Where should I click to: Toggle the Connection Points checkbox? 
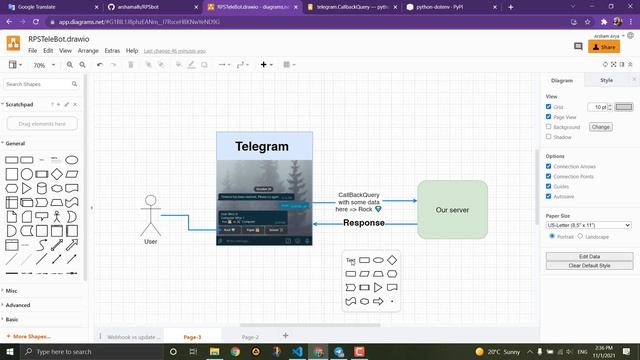(x=549, y=176)
